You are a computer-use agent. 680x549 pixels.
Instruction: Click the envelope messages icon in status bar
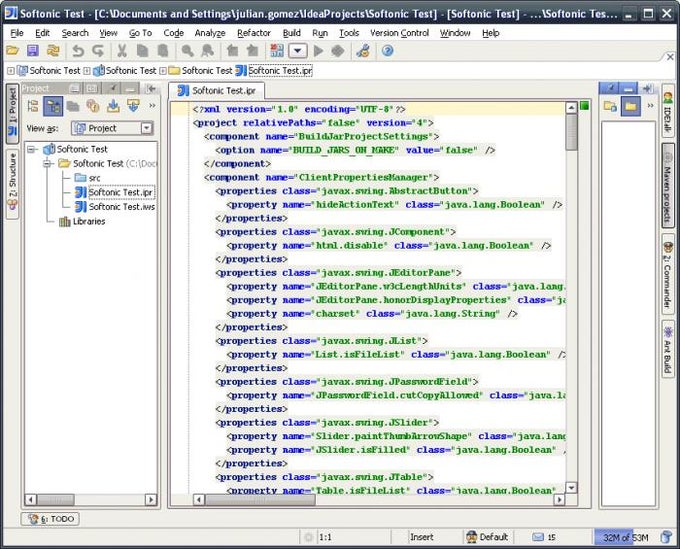(538, 537)
